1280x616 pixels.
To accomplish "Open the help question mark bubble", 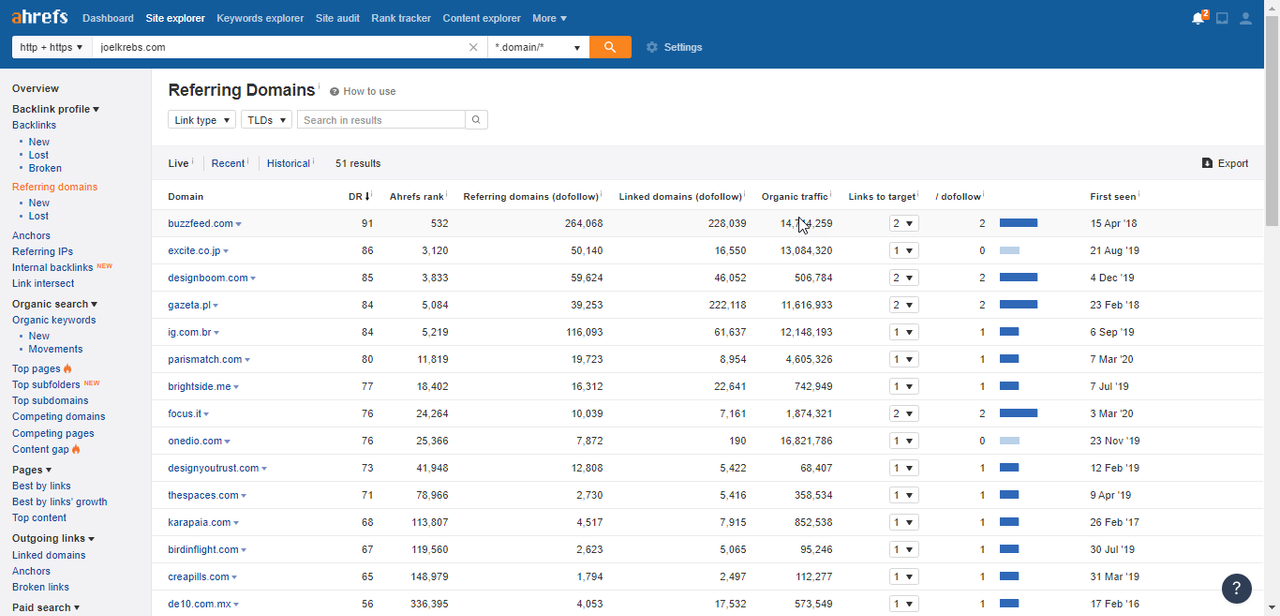I will (1237, 587).
